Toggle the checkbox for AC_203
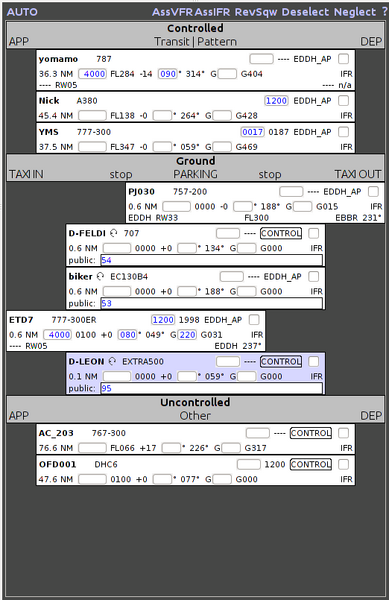This screenshot has width=389, height=600. click(343, 433)
